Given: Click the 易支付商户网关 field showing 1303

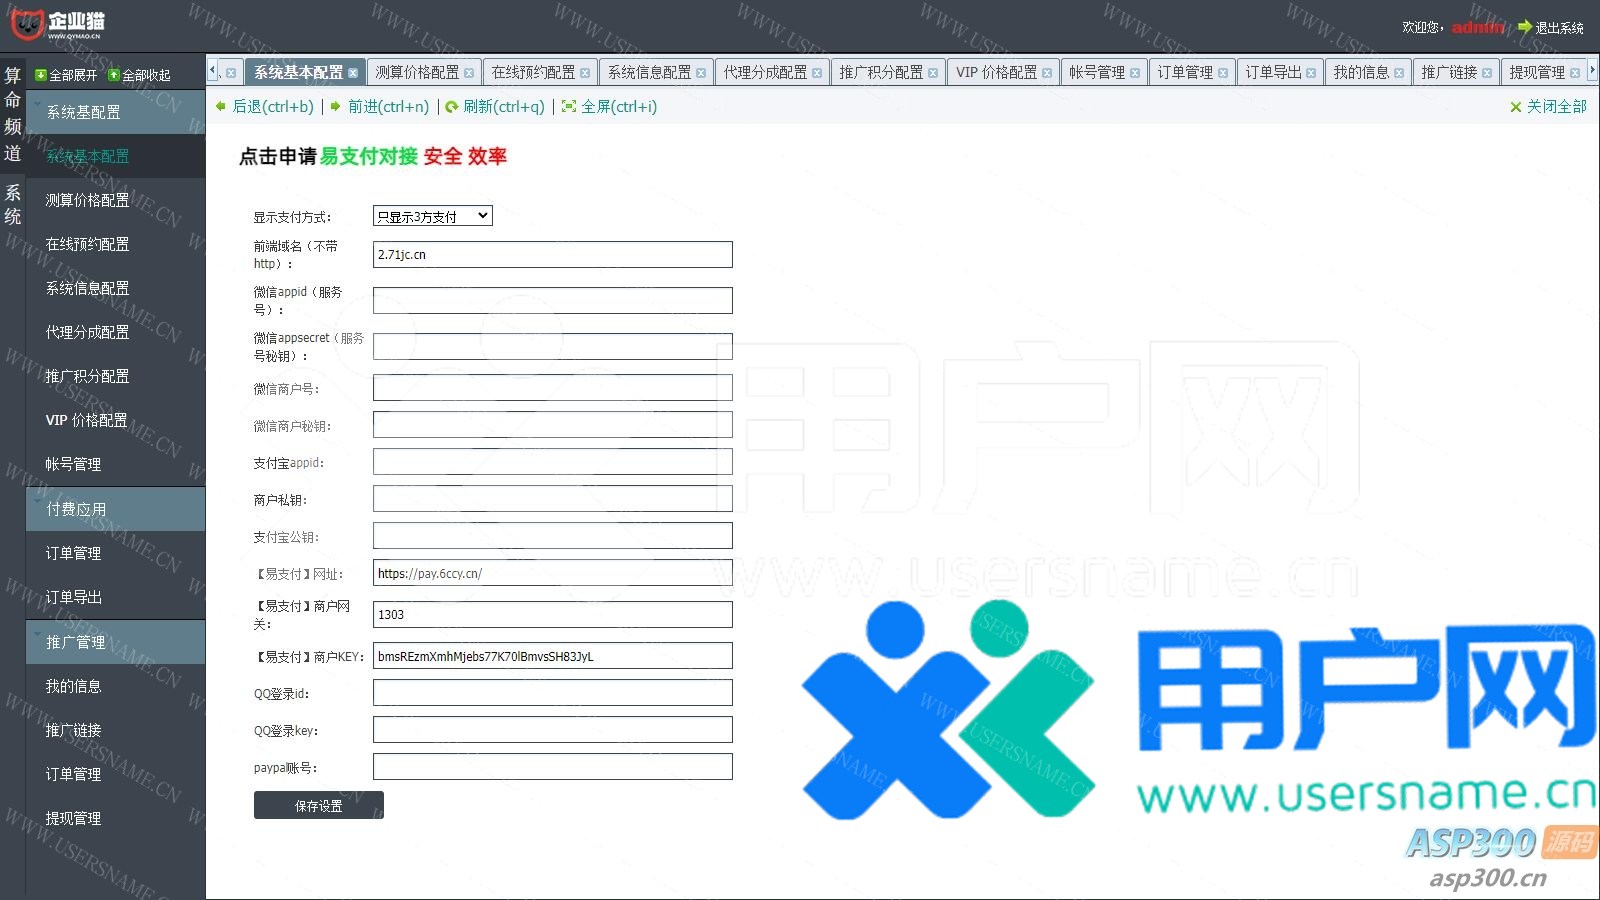Looking at the screenshot, I should pos(553,614).
